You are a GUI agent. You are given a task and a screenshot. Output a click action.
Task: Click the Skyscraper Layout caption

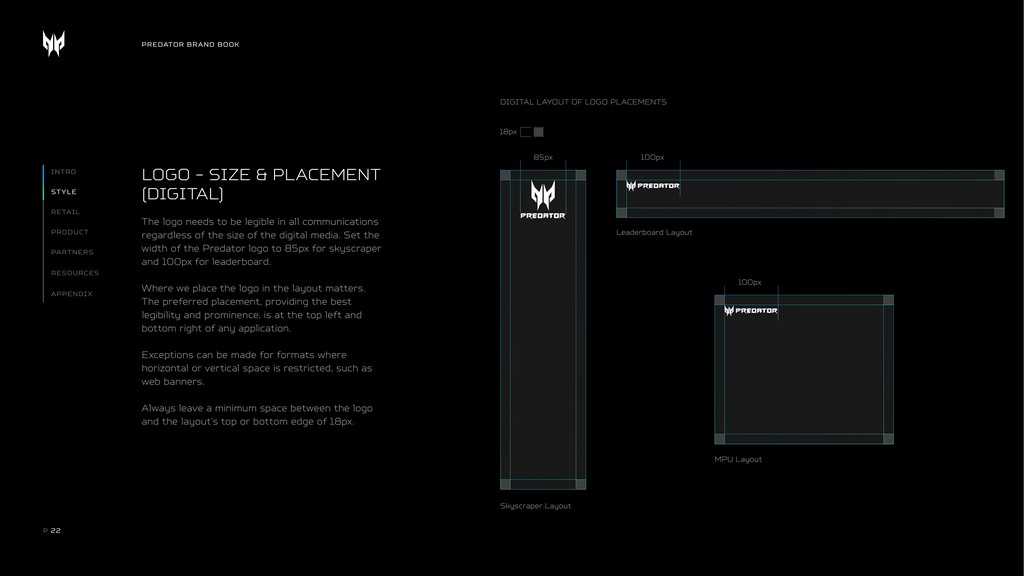pos(535,506)
